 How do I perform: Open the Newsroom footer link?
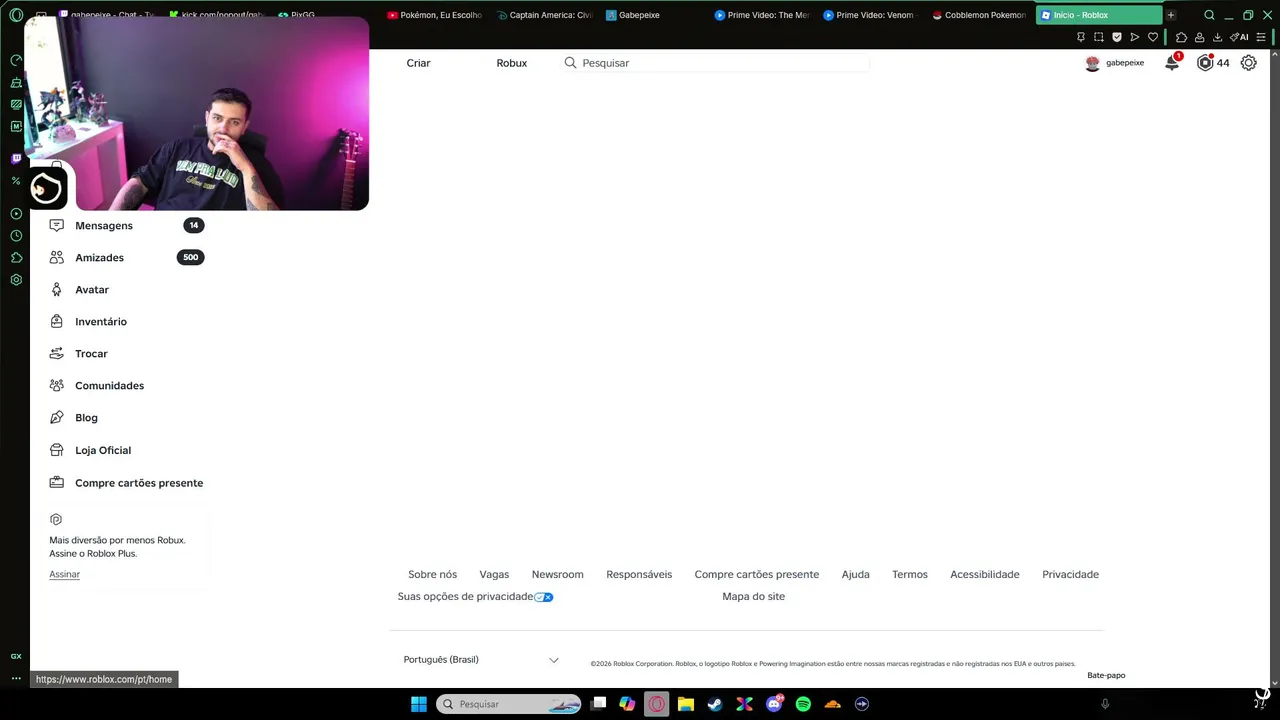point(557,575)
